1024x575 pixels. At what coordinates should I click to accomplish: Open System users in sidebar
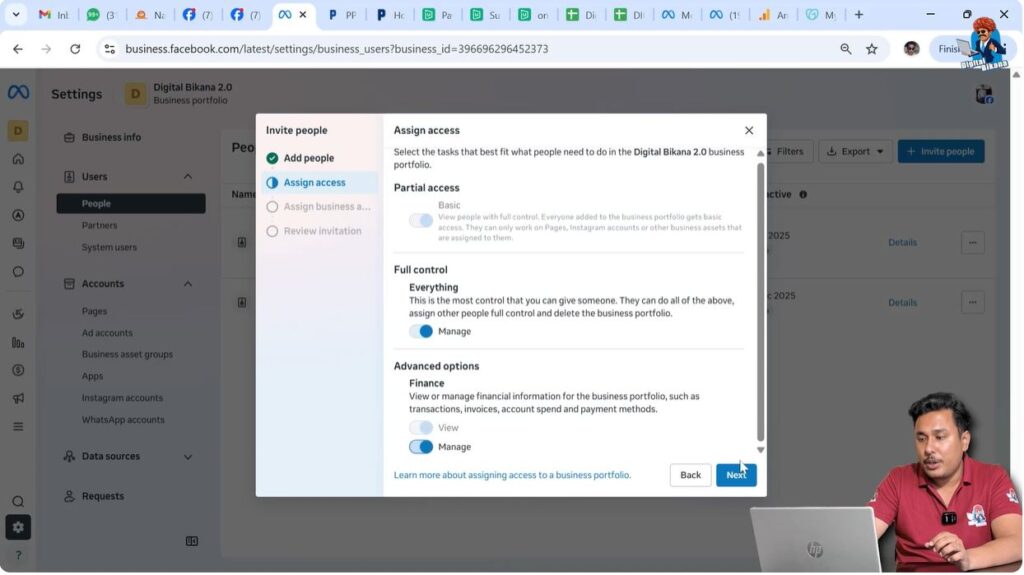coord(109,248)
